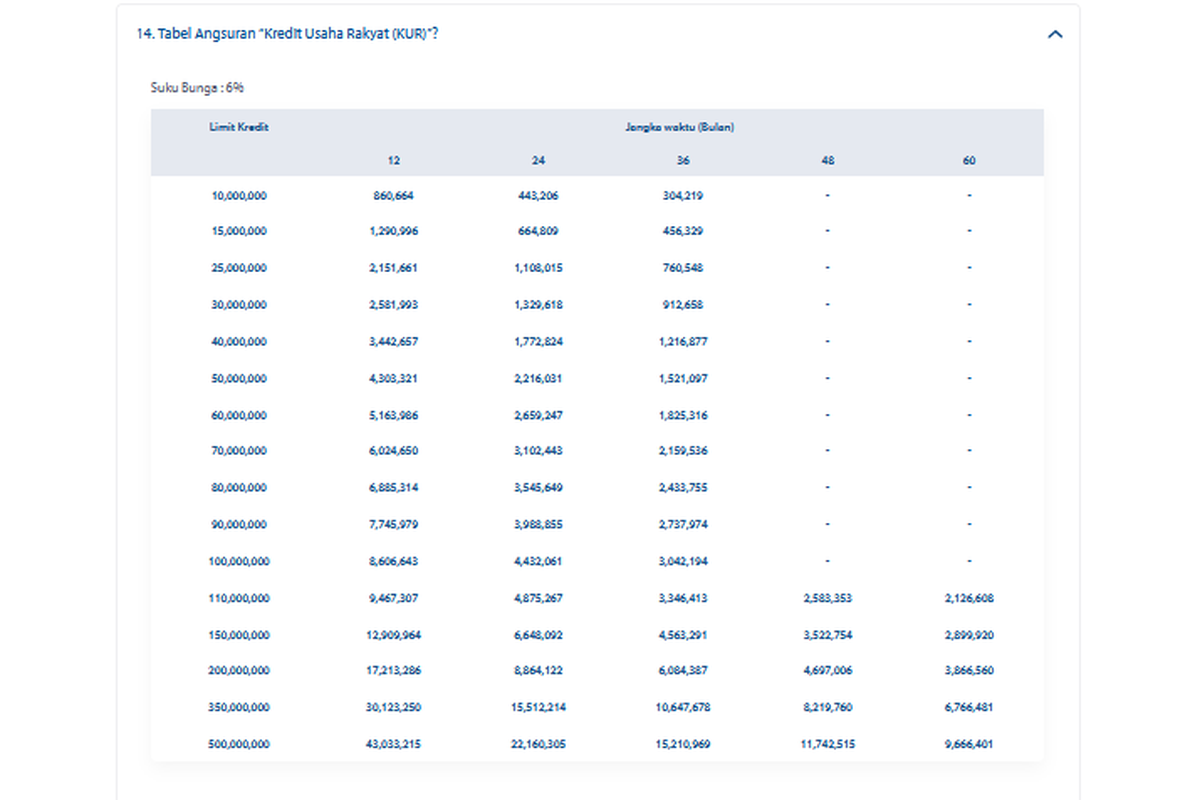The height and width of the screenshot is (800, 1200).
Task: Collapse the accordion using the chevron arrow
Action: point(1054,35)
